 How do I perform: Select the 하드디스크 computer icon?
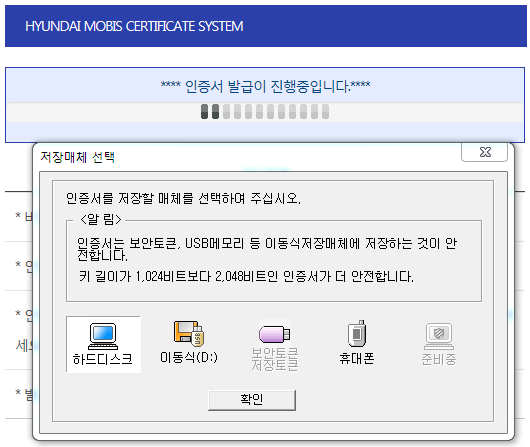click(x=103, y=336)
